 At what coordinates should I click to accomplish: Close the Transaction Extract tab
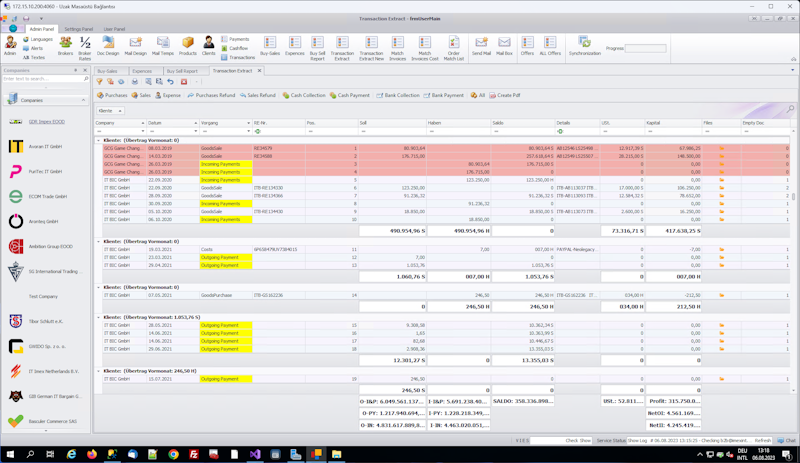(259, 70)
